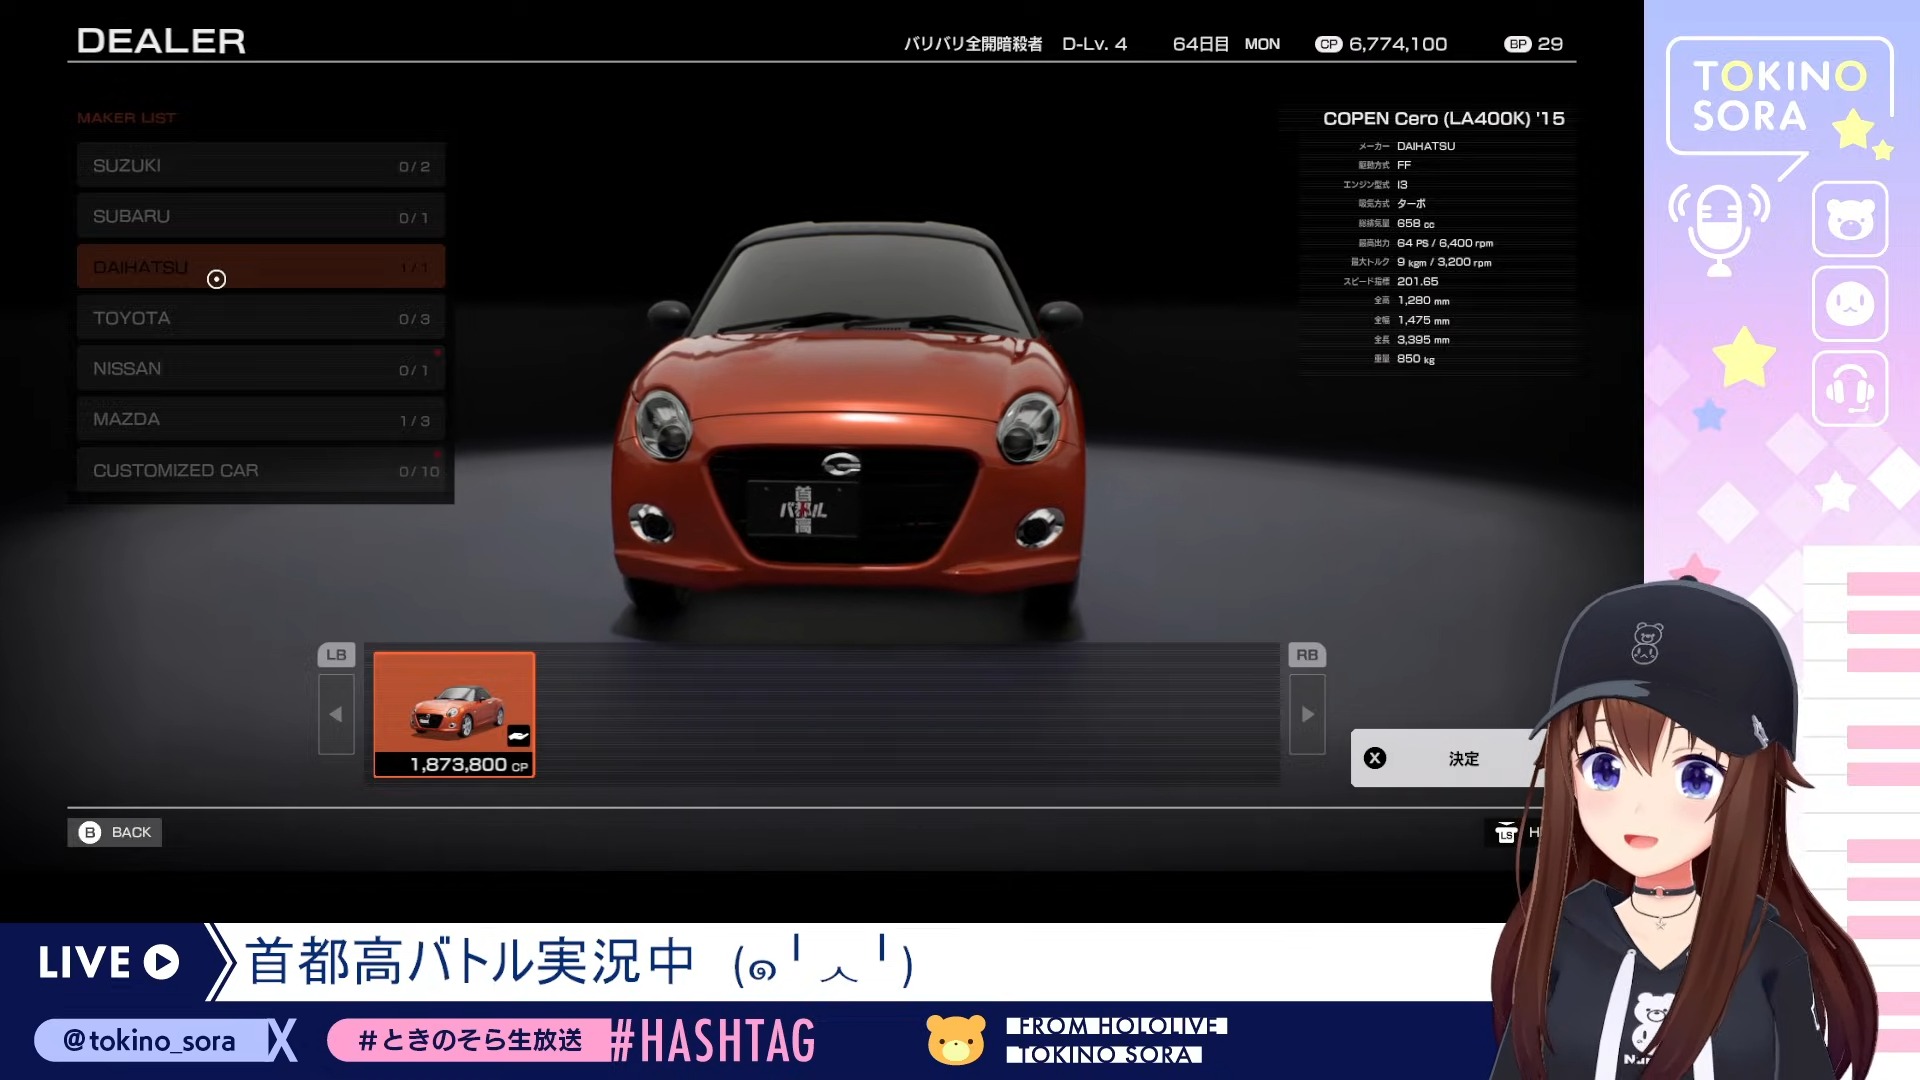
Task: Click the 64日目 day counter
Action: tap(1200, 44)
